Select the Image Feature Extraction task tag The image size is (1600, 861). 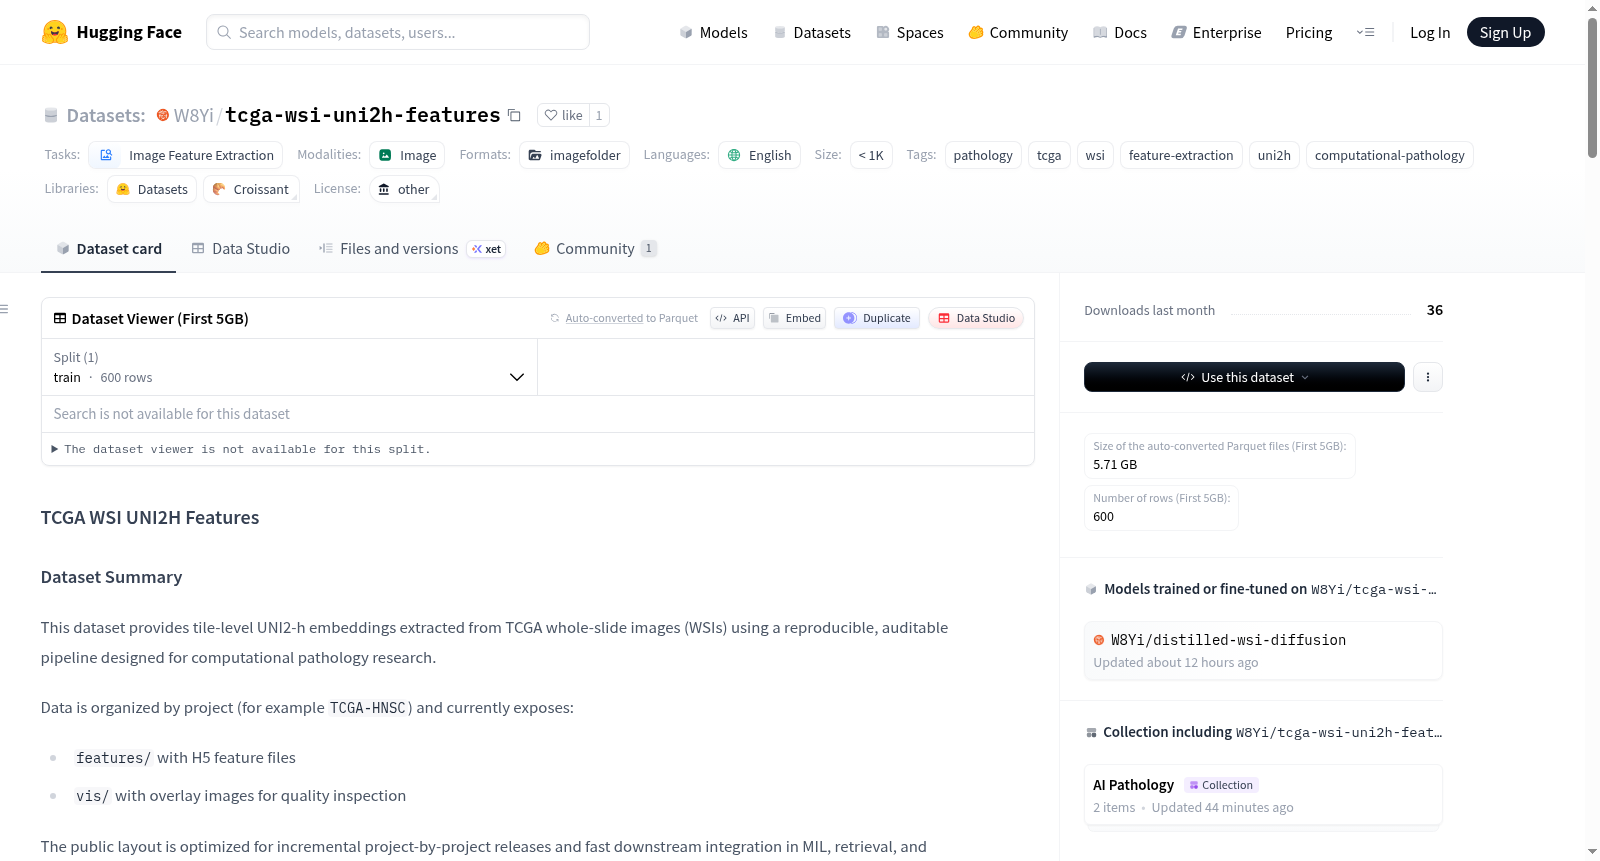coord(186,155)
